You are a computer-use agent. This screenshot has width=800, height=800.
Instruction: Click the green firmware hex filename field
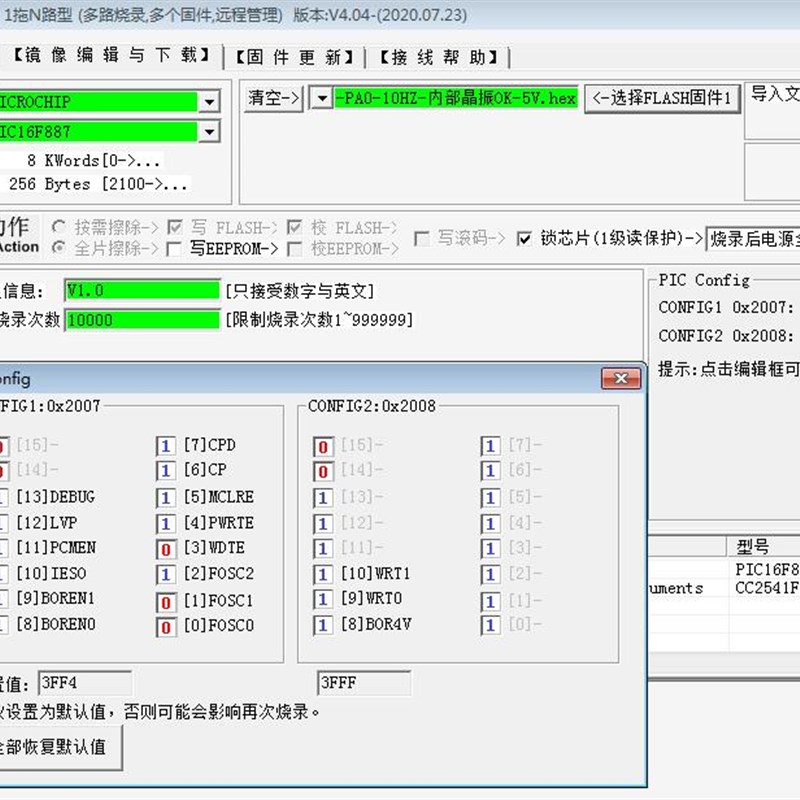point(456,98)
